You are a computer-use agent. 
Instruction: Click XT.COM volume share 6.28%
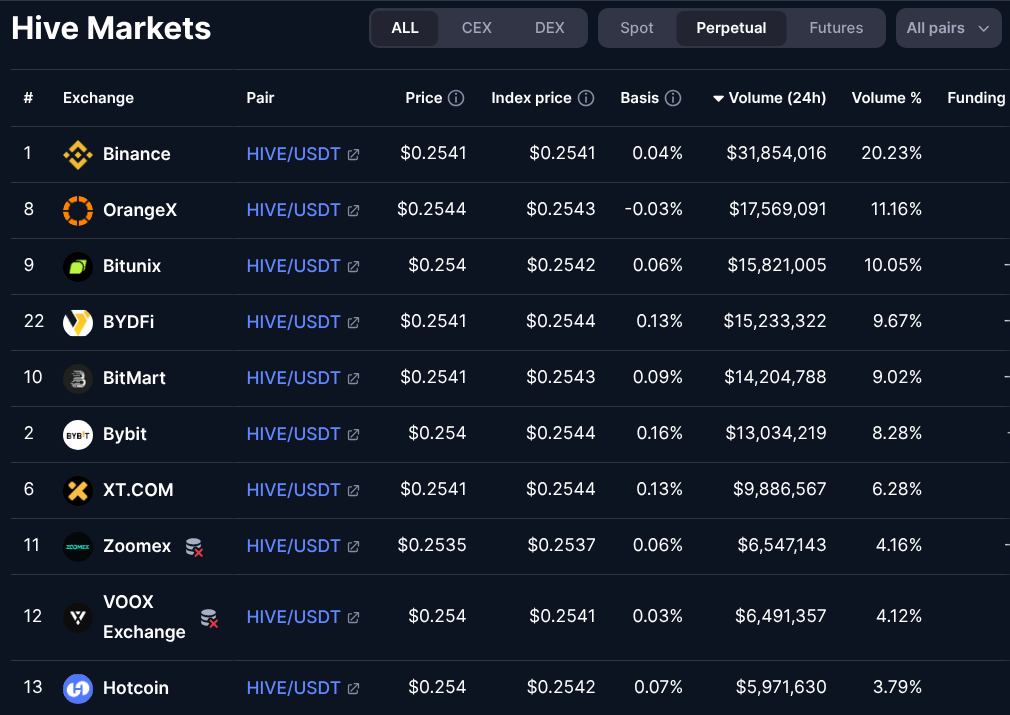point(897,490)
